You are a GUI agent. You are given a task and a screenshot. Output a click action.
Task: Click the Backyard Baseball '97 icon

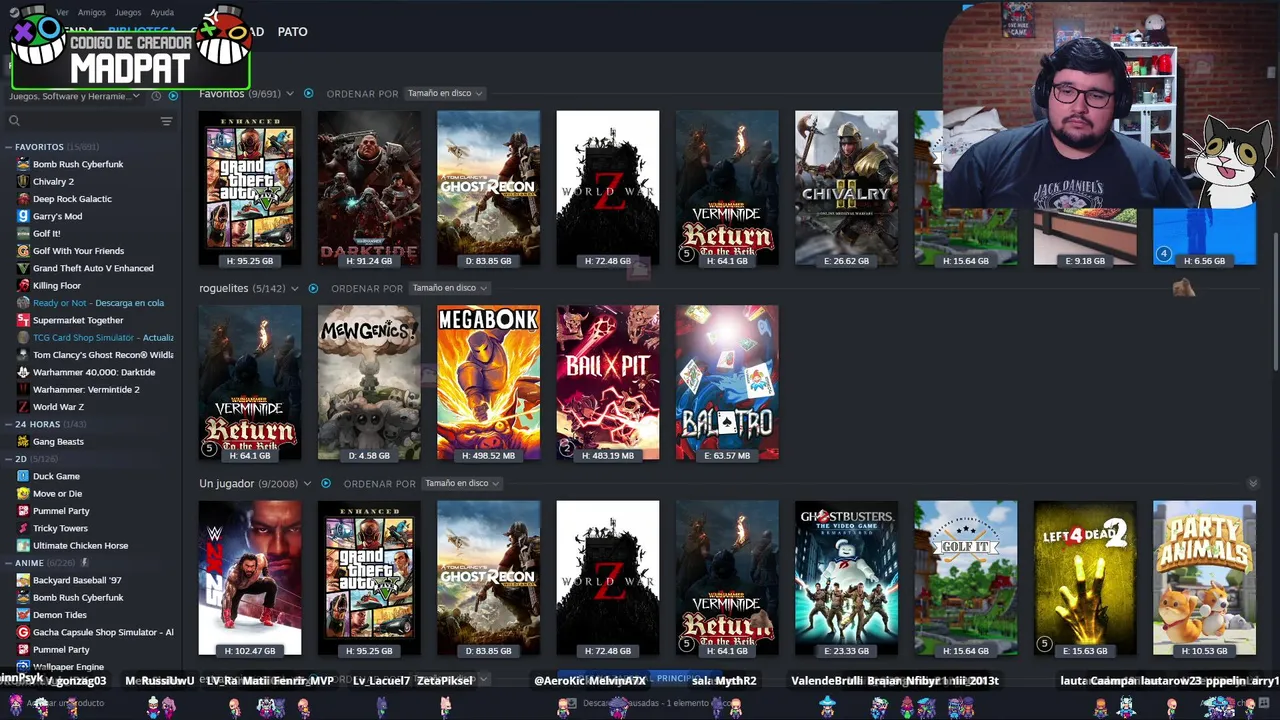pyautogui.click(x=23, y=580)
